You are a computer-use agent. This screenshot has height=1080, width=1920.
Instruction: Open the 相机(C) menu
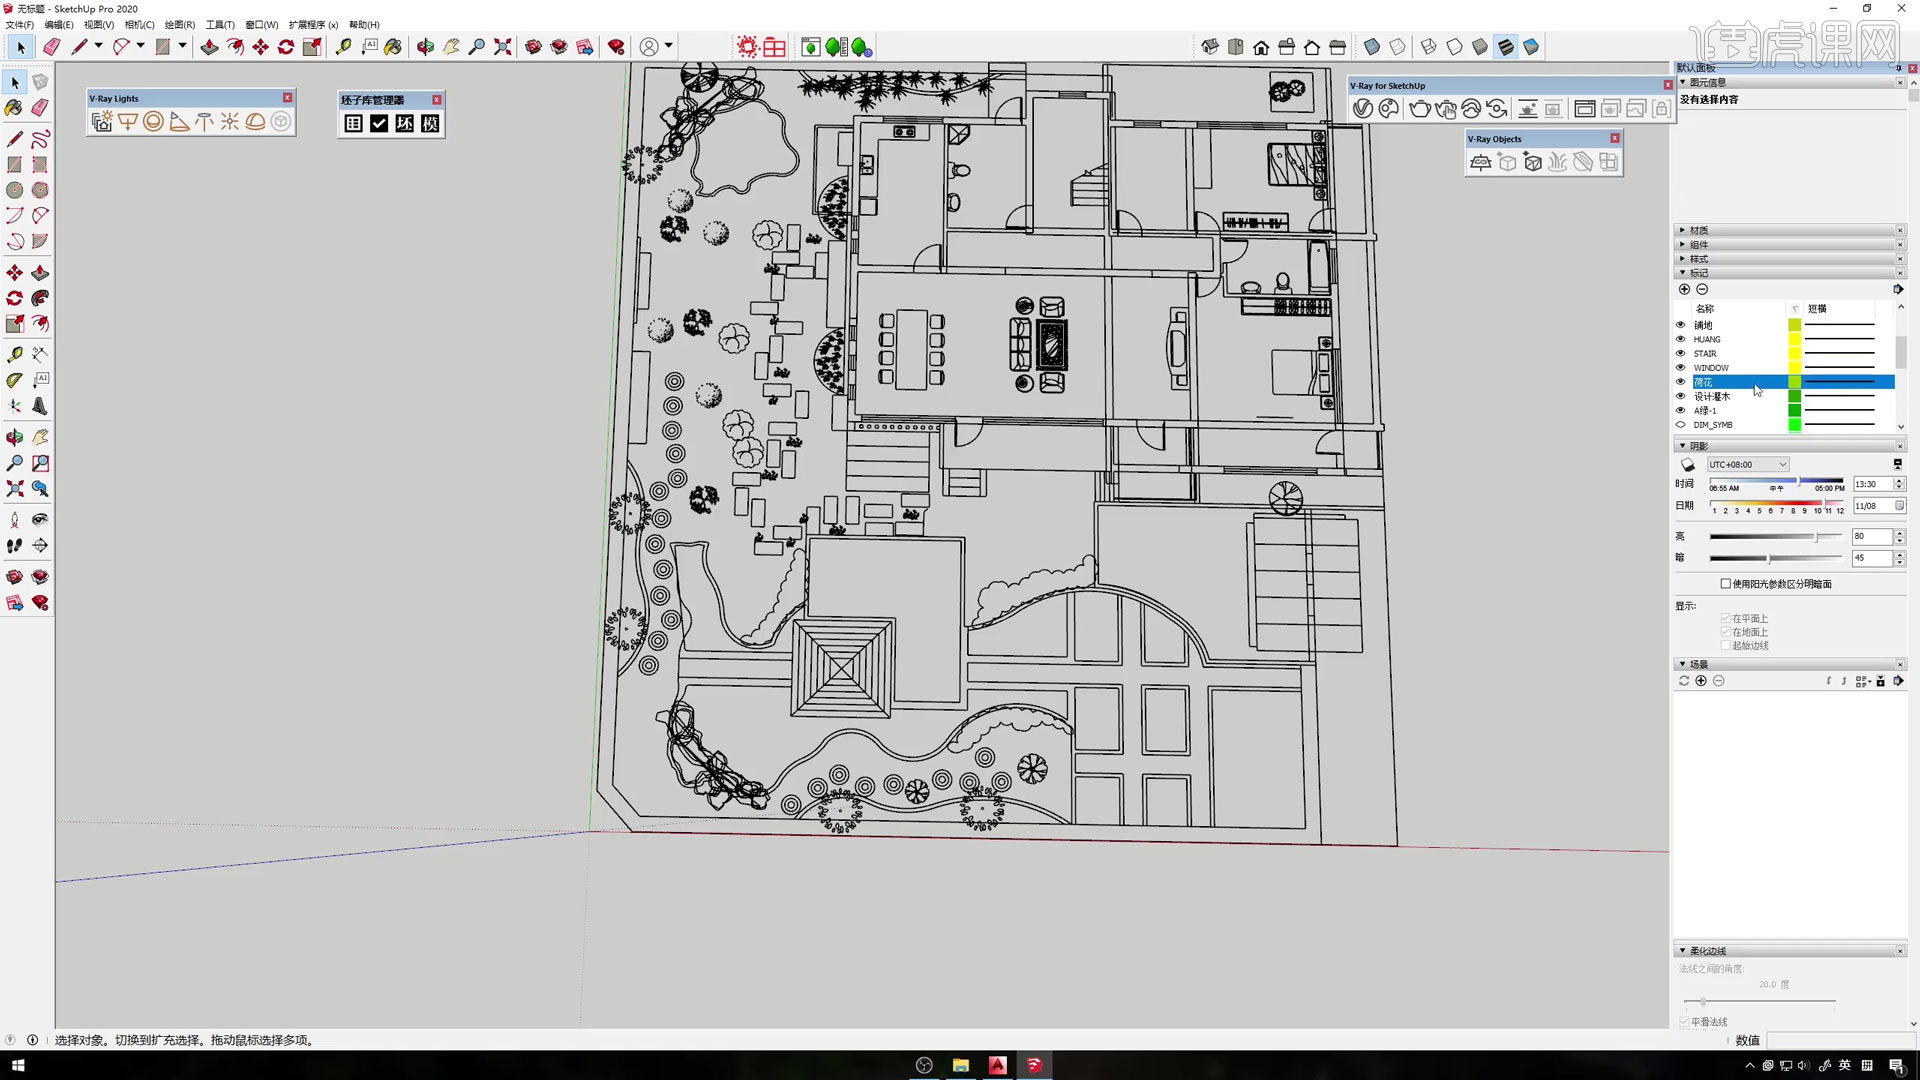140,25
